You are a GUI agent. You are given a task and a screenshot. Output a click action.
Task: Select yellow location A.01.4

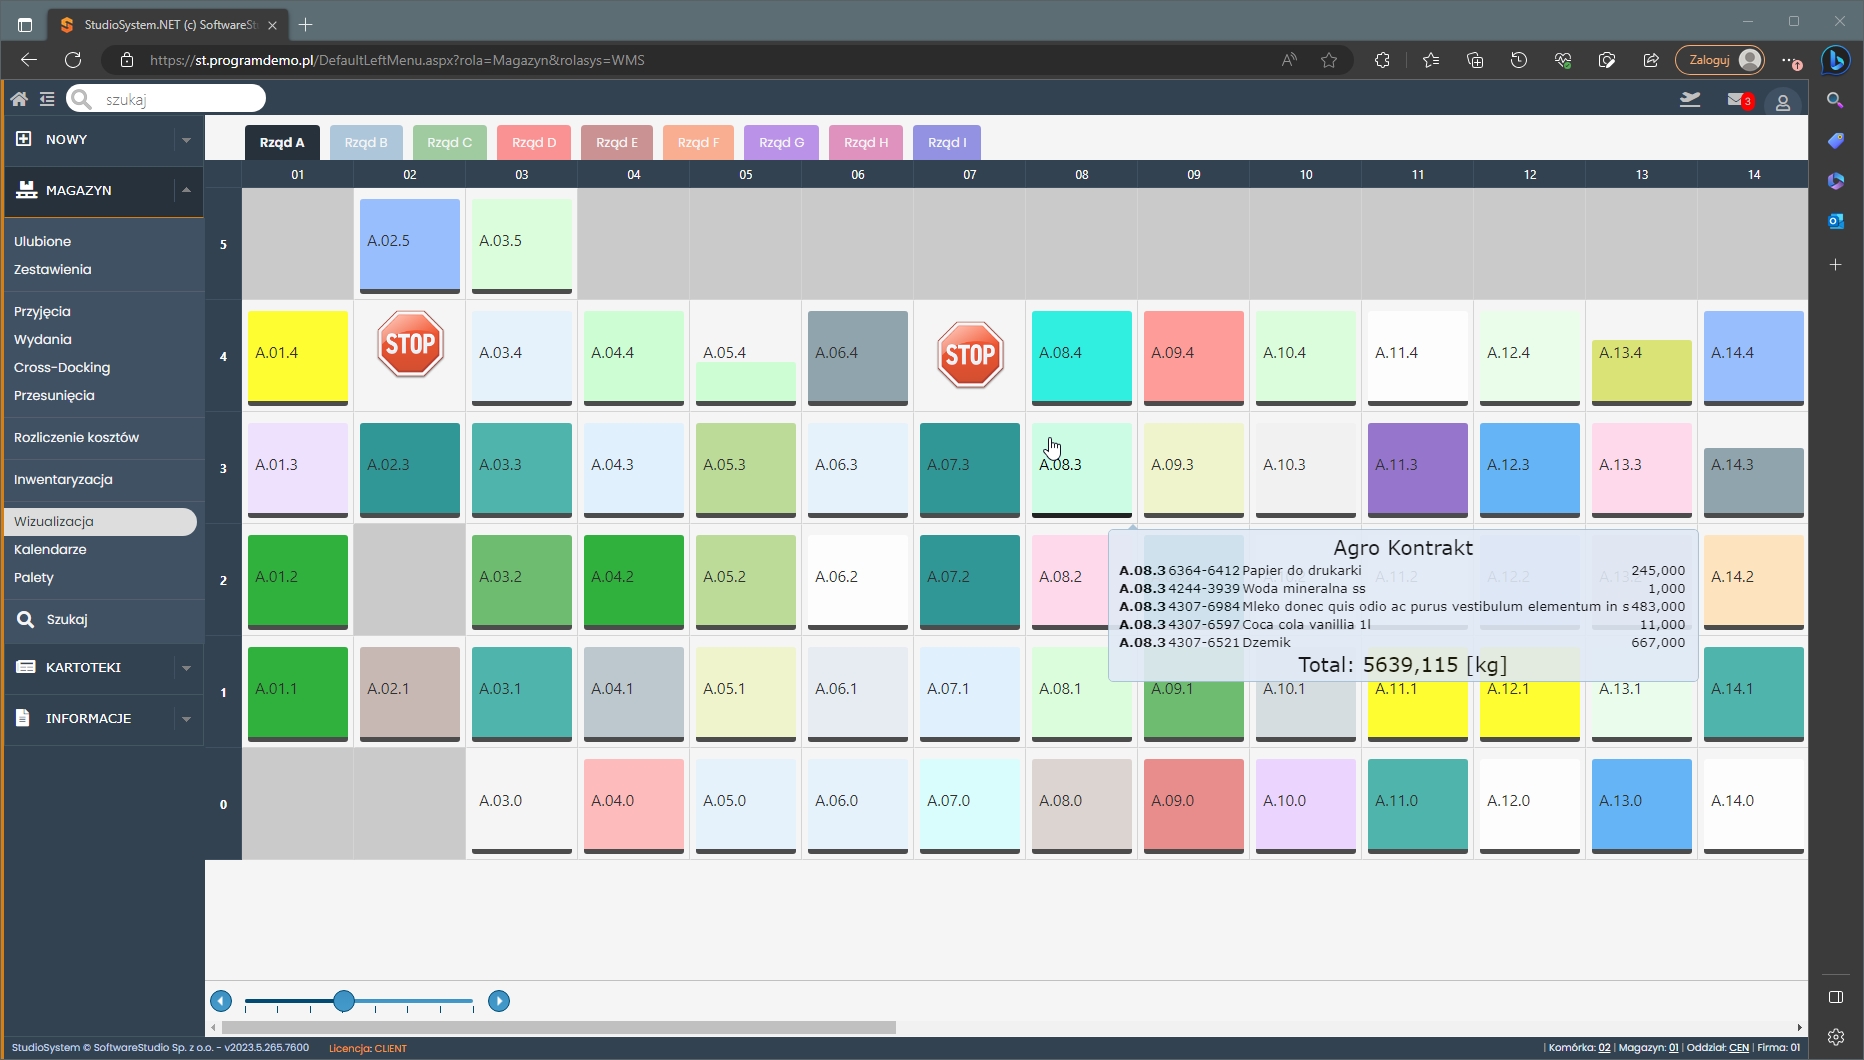[298, 357]
